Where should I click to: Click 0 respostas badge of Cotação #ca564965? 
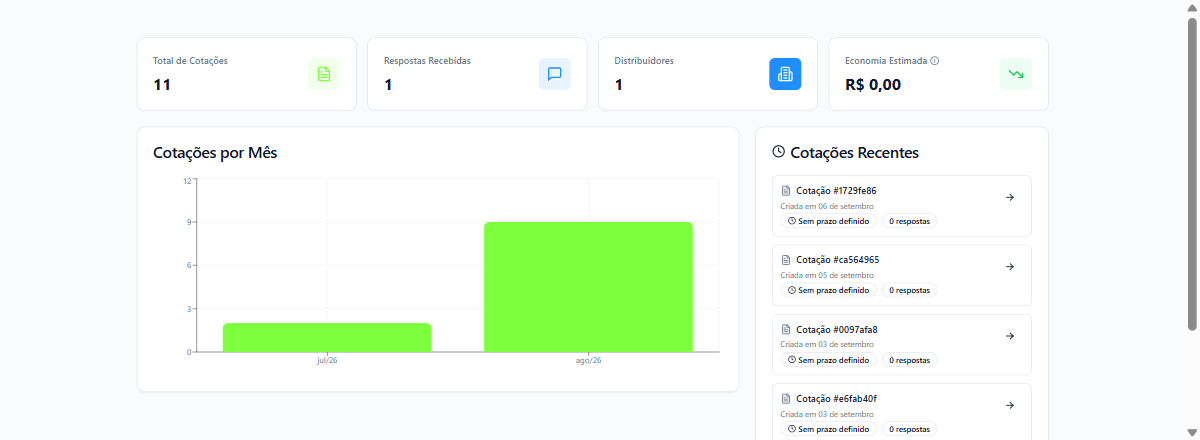[909, 290]
